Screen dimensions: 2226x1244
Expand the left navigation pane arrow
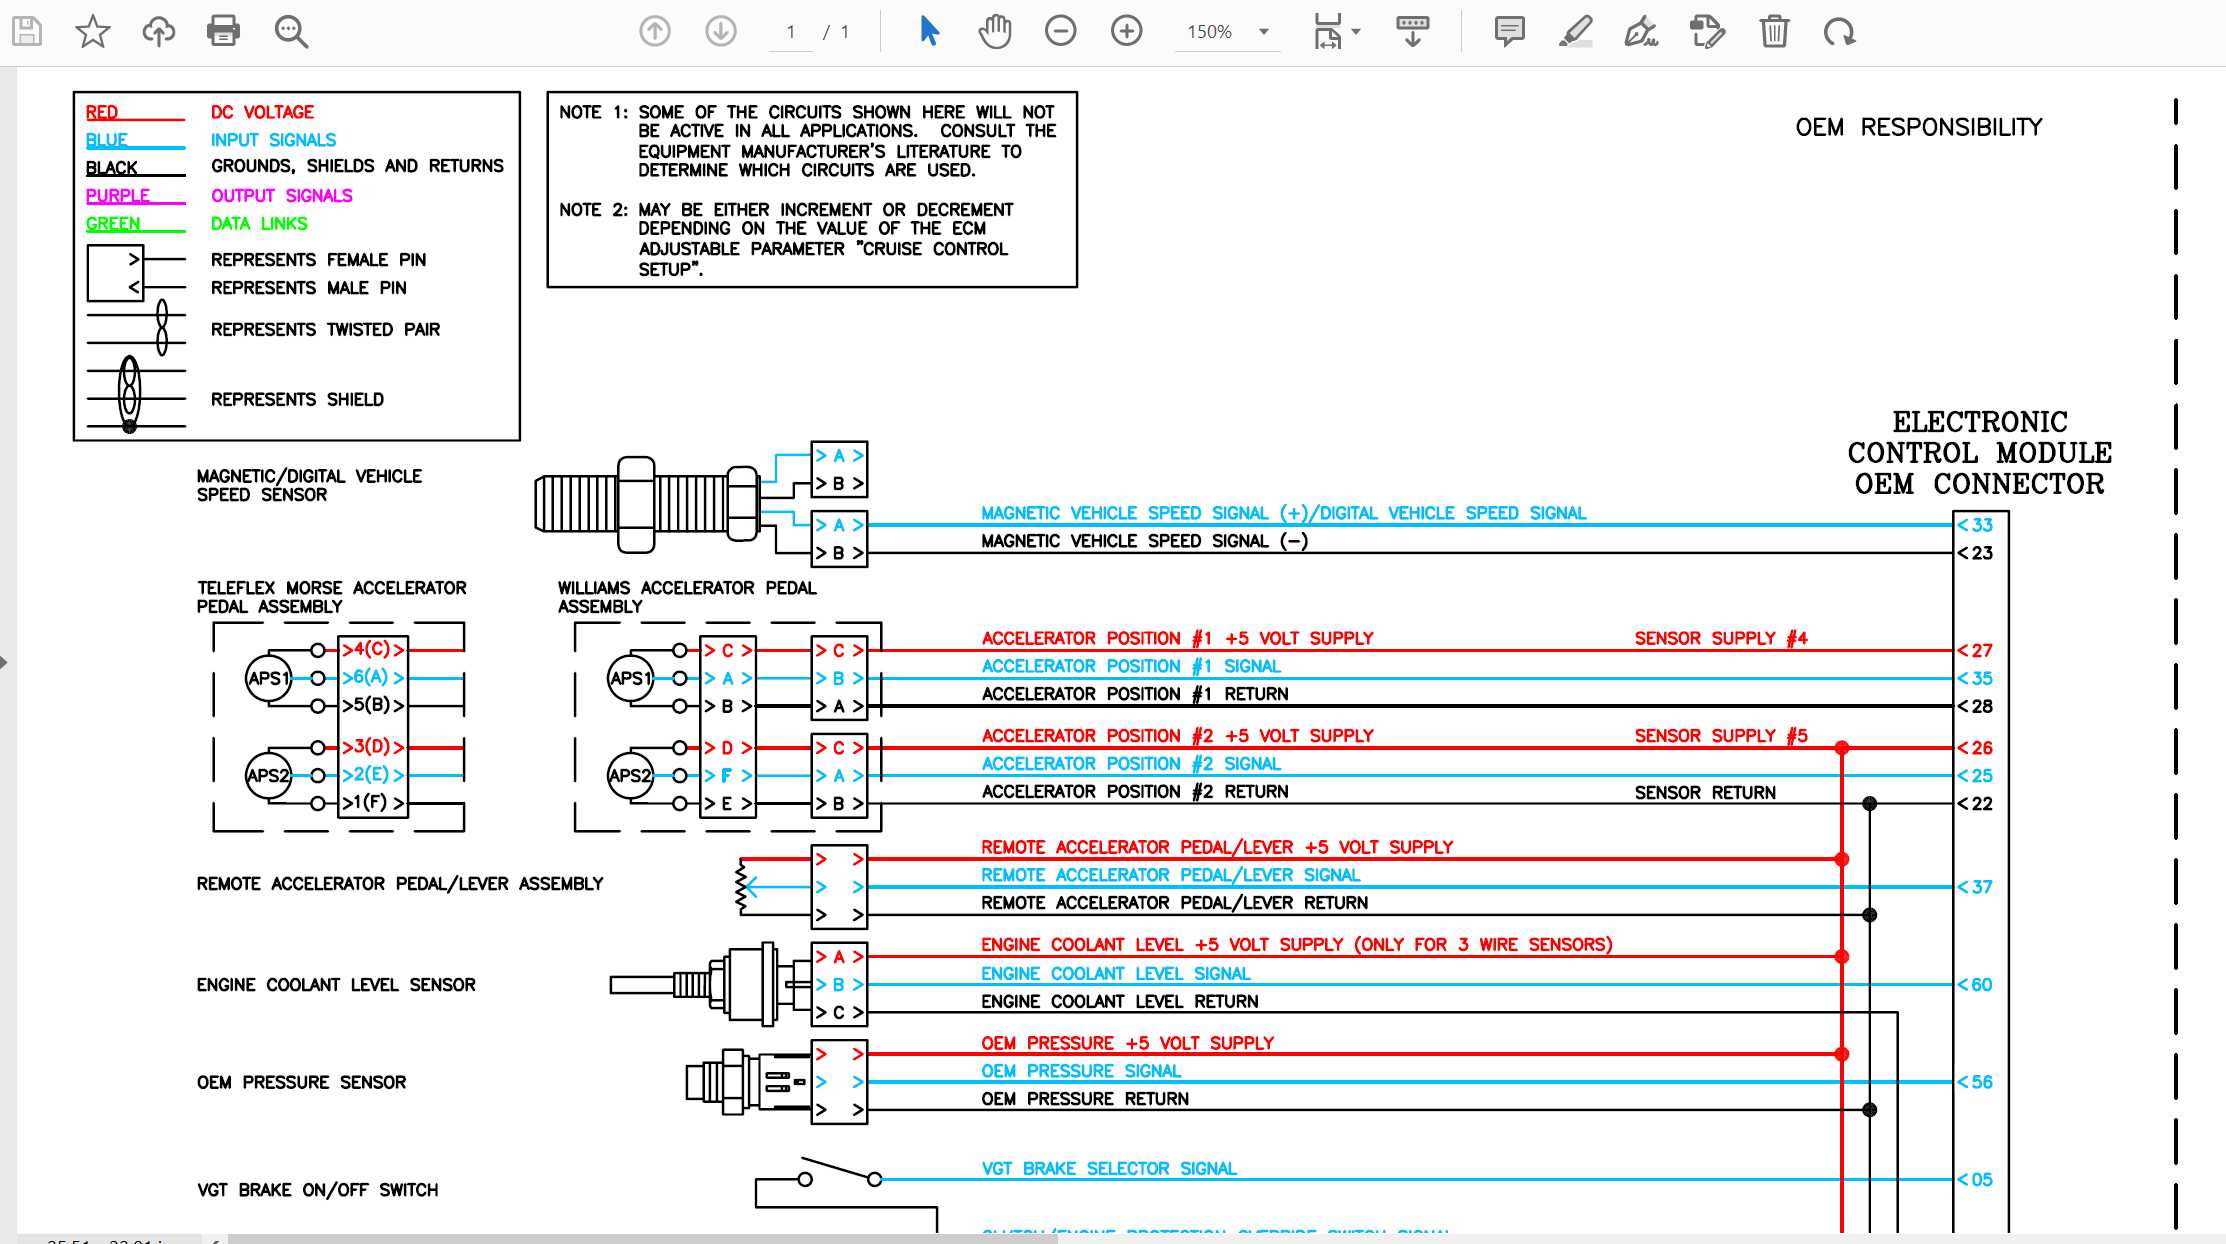pyautogui.click(x=4, y=662)
